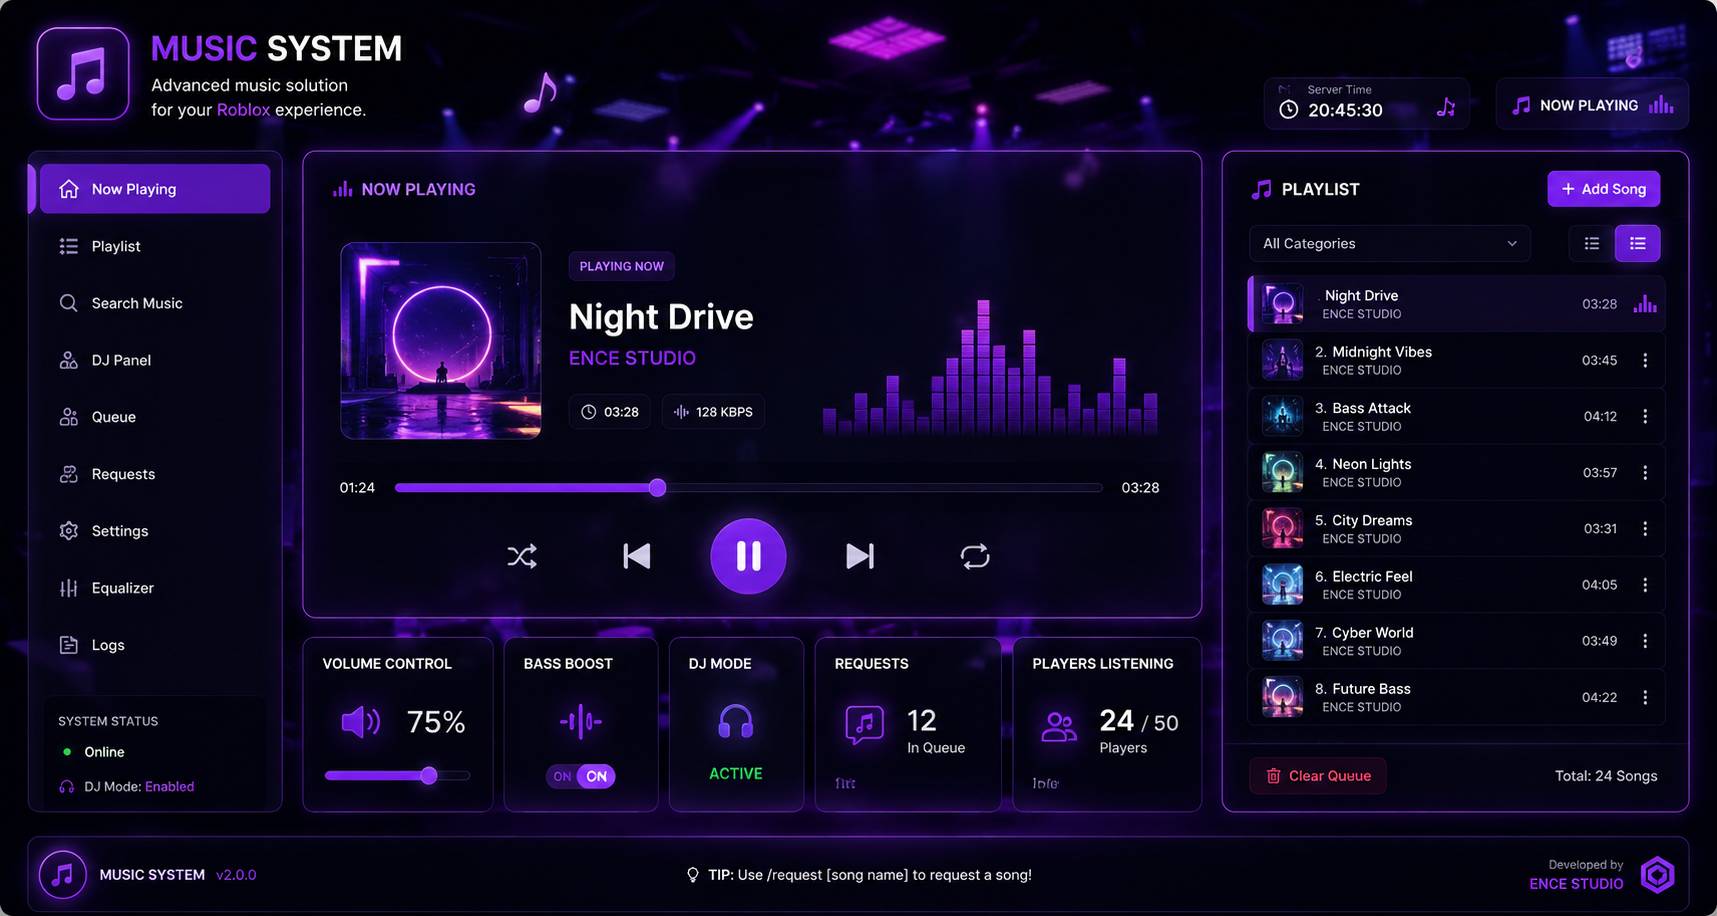The height and width of the screenshot is (916, 1717).
Task: Switch playlist to compact list view
Action: [1592, 243]
